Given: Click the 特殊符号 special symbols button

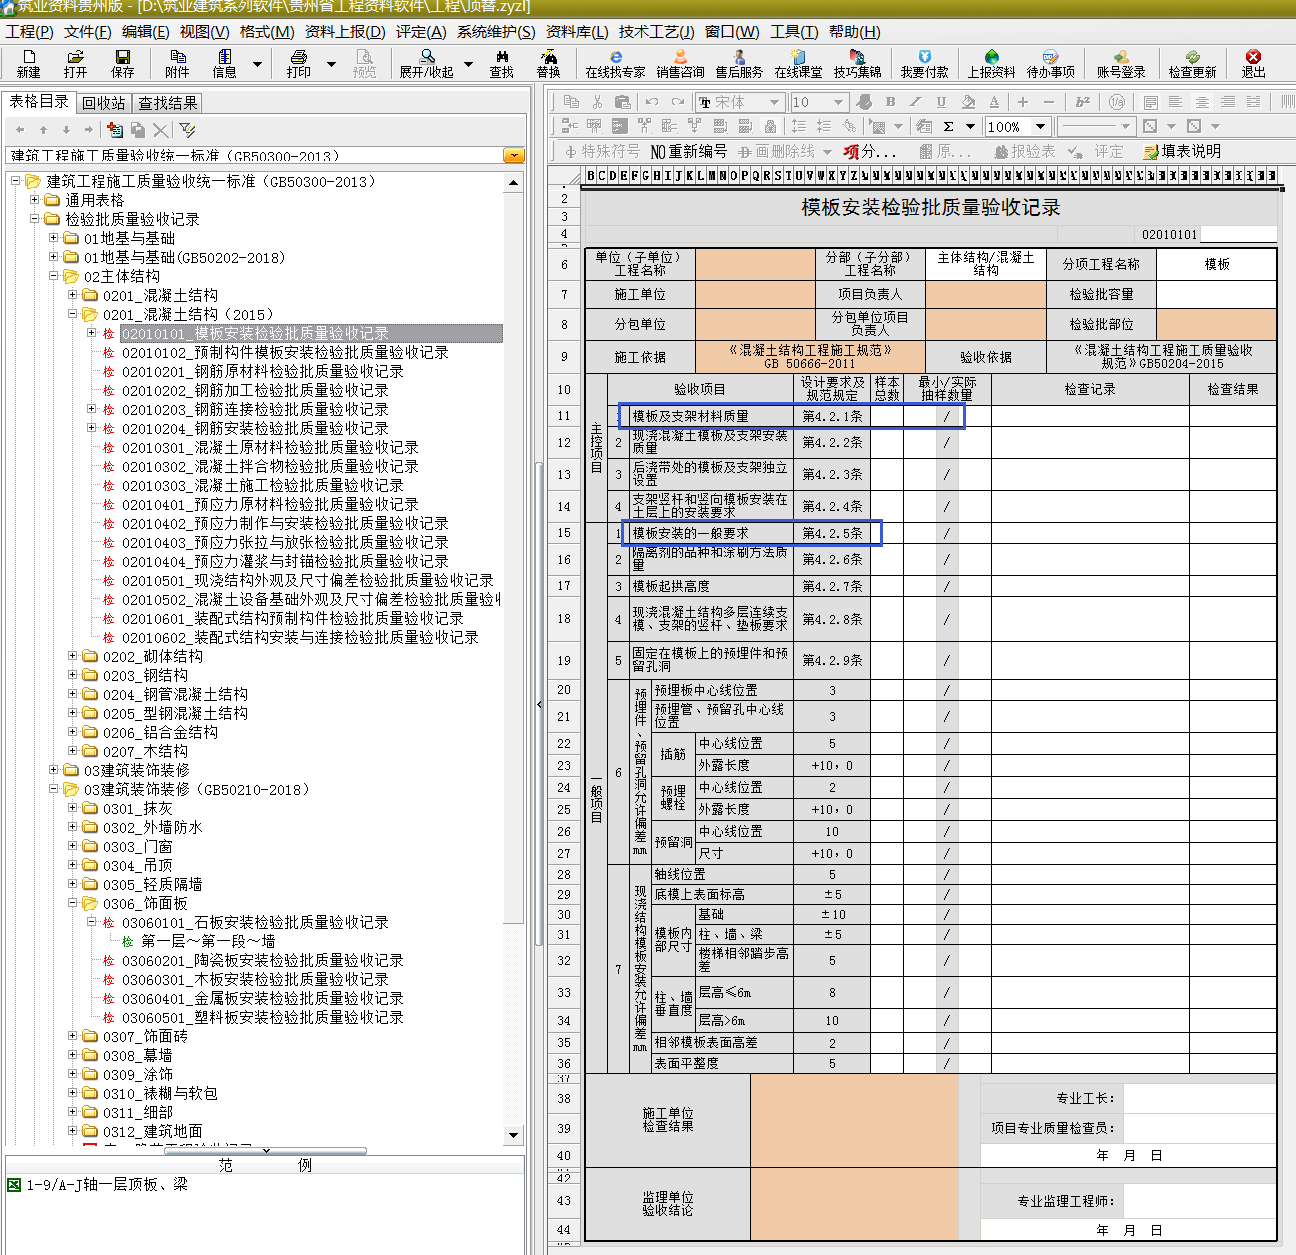Looking at the screenshot, I should 601,151.
